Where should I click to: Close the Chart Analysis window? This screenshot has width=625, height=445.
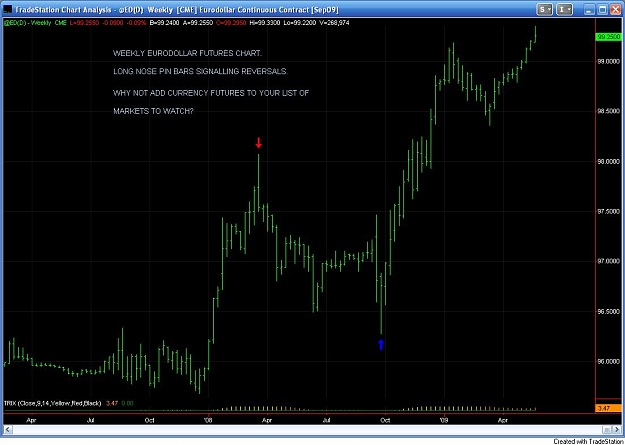coord(615,9)
